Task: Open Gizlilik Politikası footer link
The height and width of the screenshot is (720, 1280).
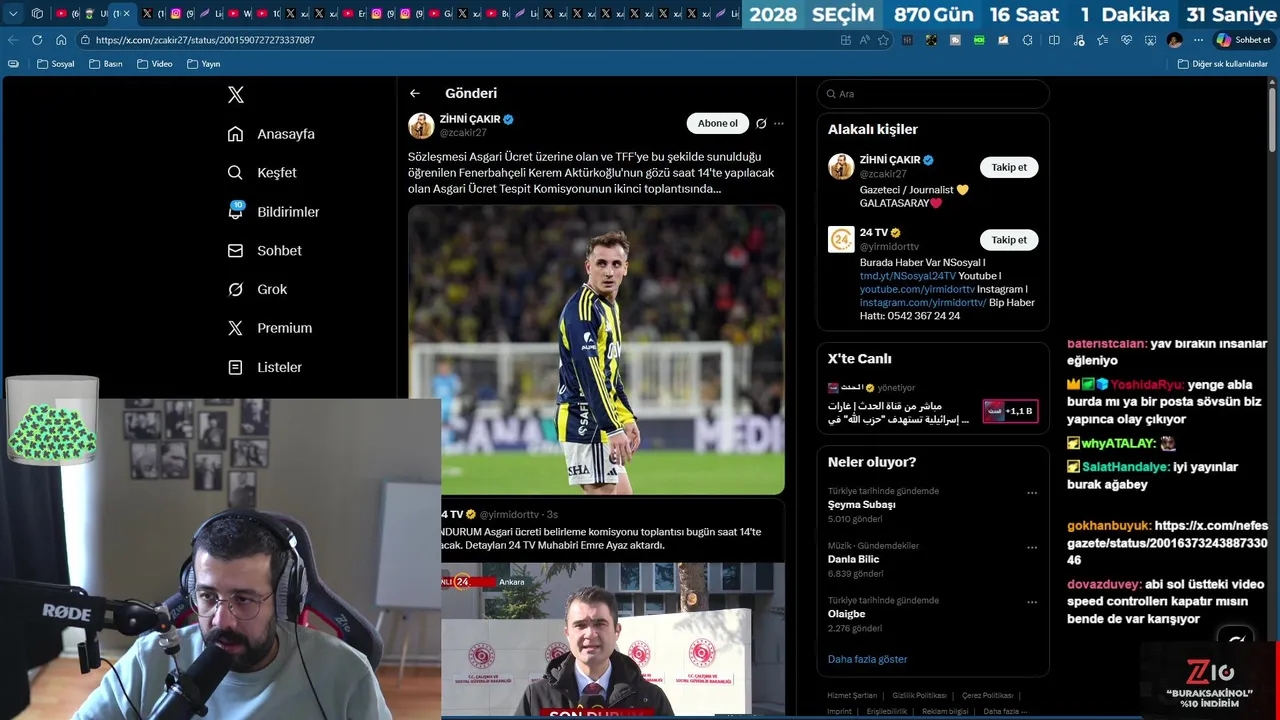Action: point(919,695)
